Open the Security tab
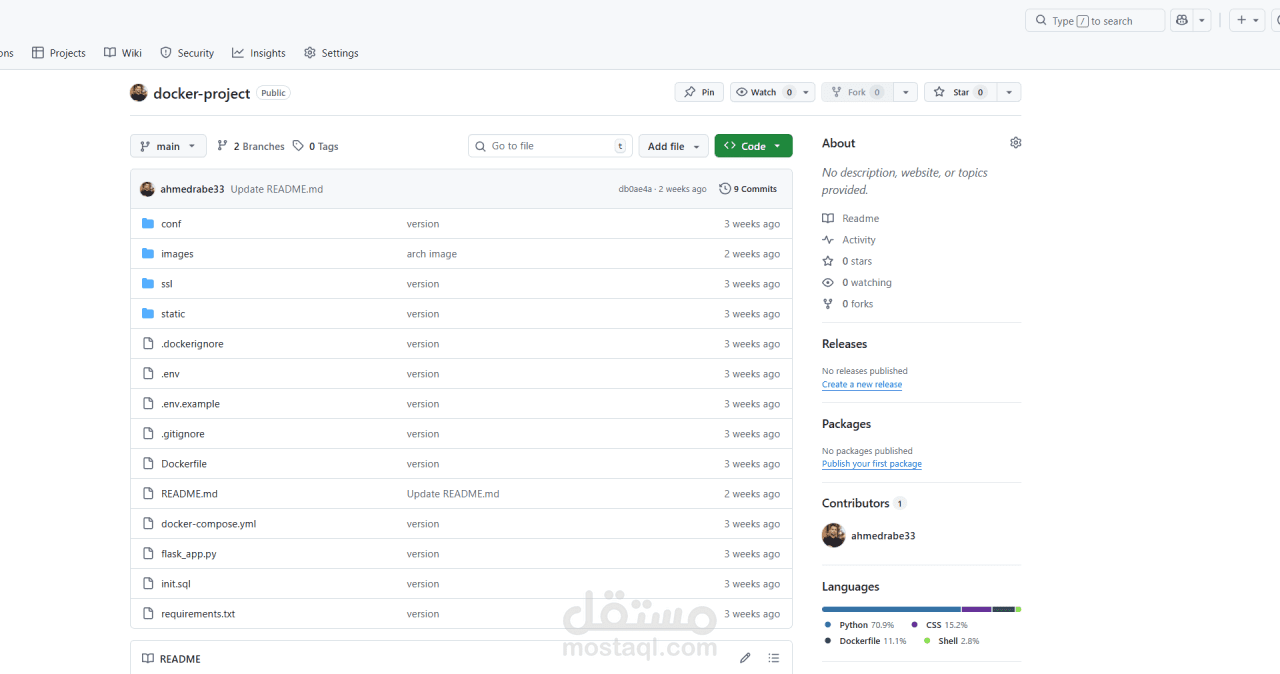The width and height of the screenshot is (1280, 674). (x=187, y=53)
